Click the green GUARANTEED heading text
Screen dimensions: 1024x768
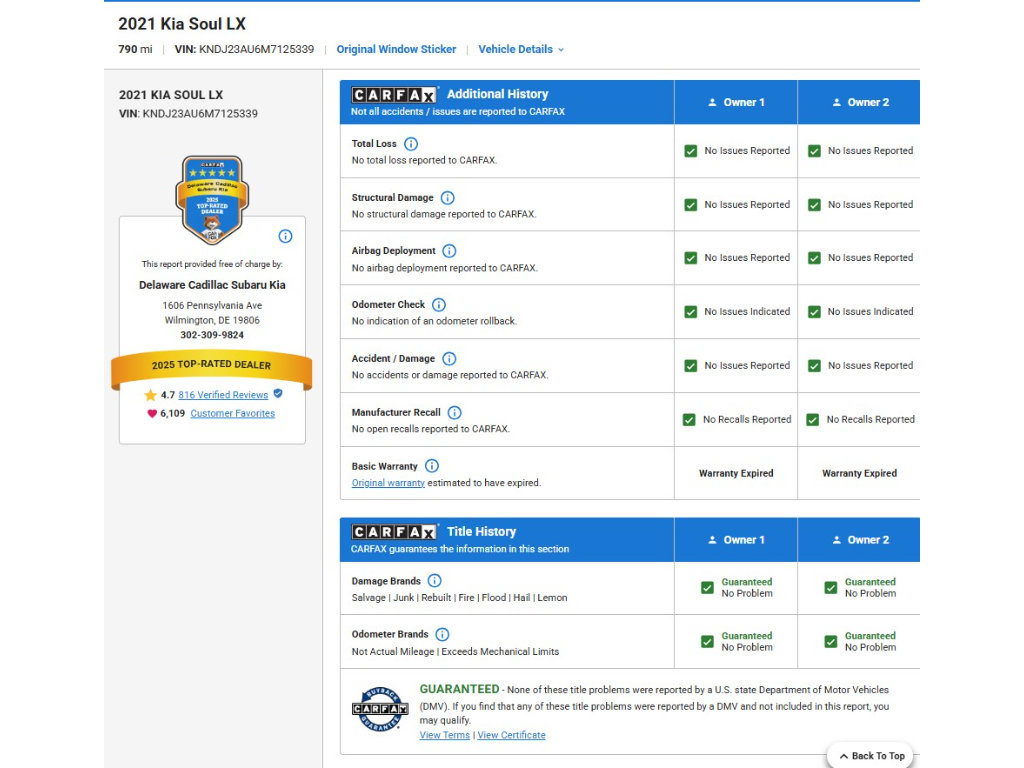[x=459, y=690]
